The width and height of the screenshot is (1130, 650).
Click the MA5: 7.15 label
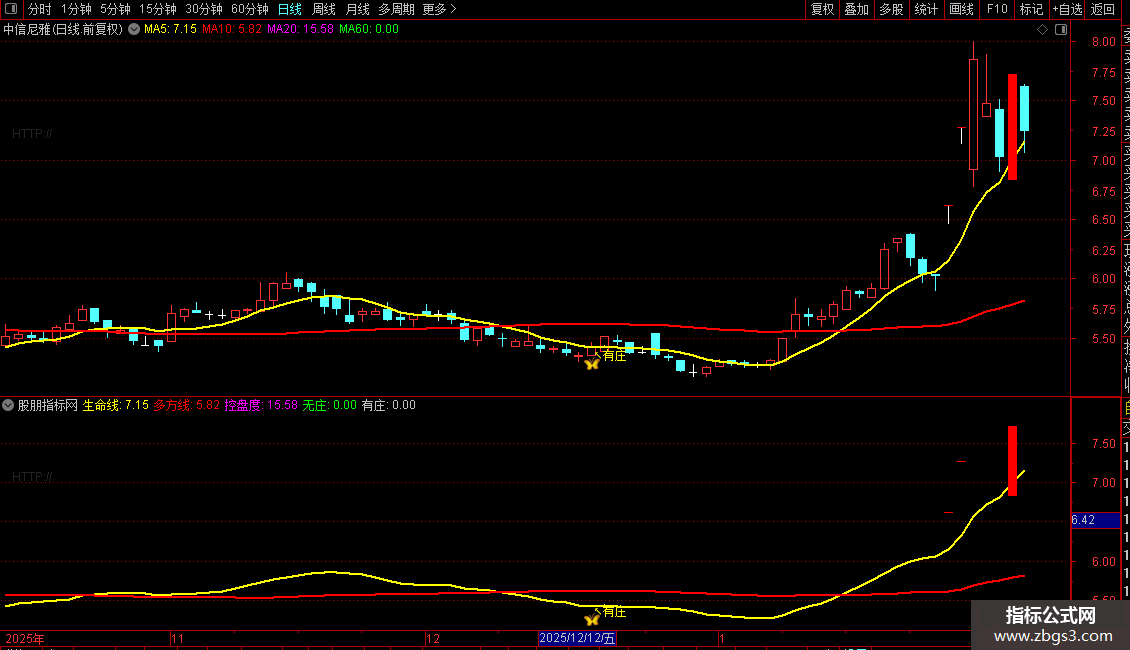[x=170, y=30]
